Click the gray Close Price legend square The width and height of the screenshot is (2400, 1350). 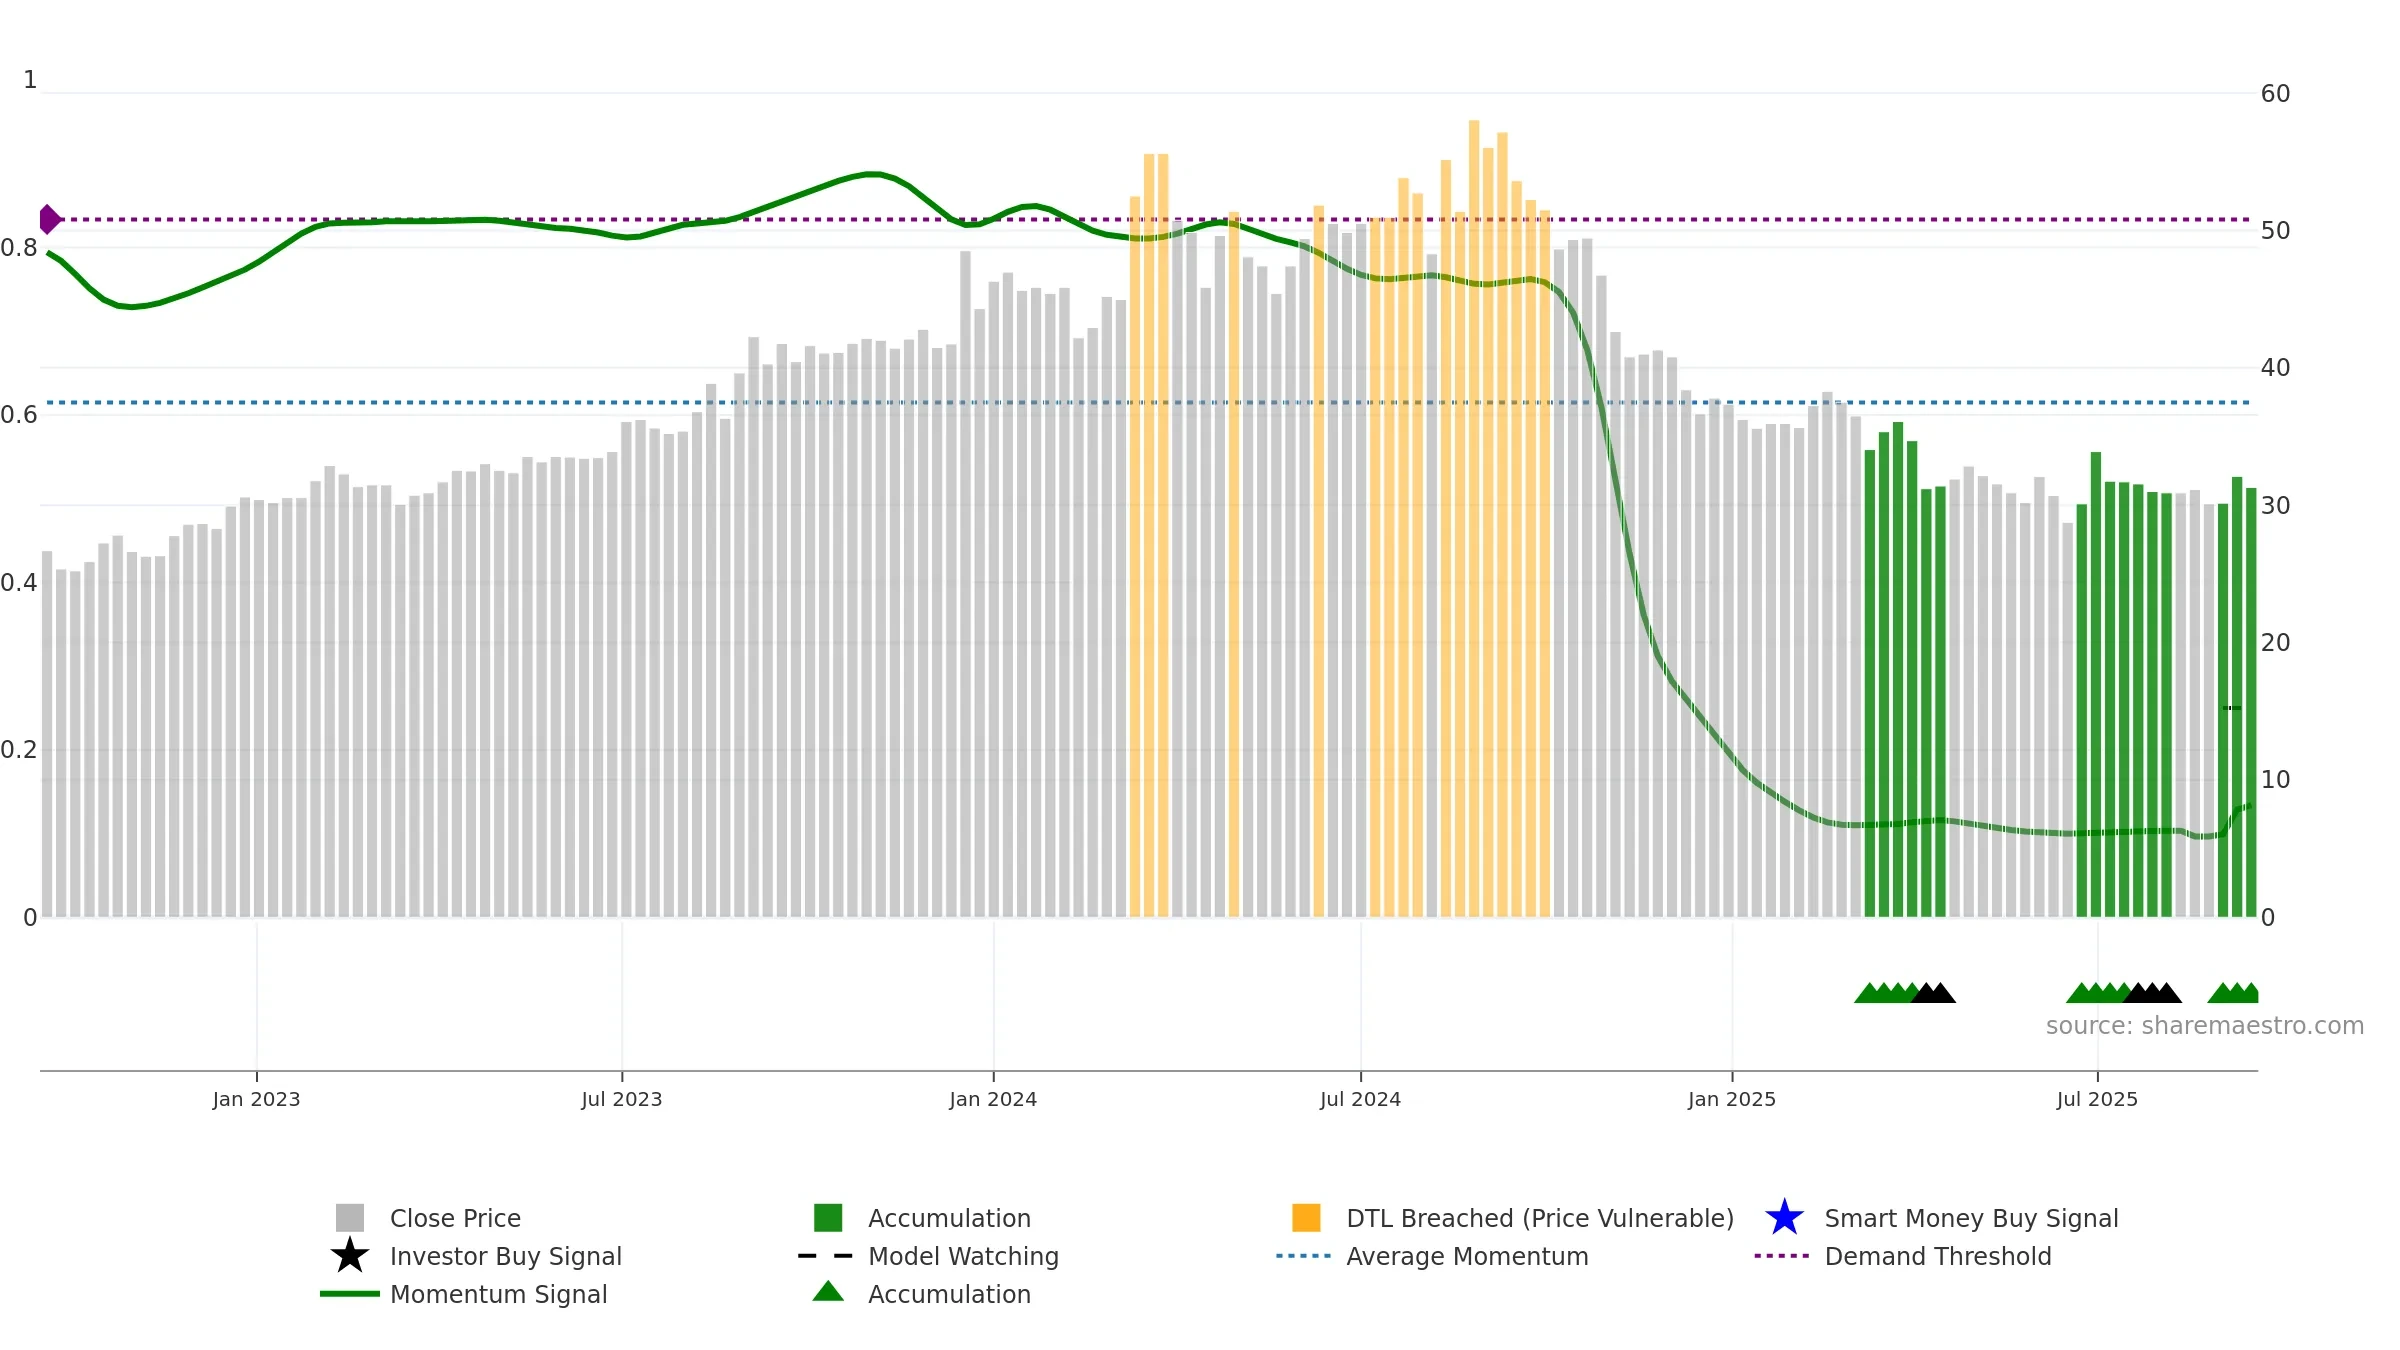pyautogui.click(x=350, y=1218)
